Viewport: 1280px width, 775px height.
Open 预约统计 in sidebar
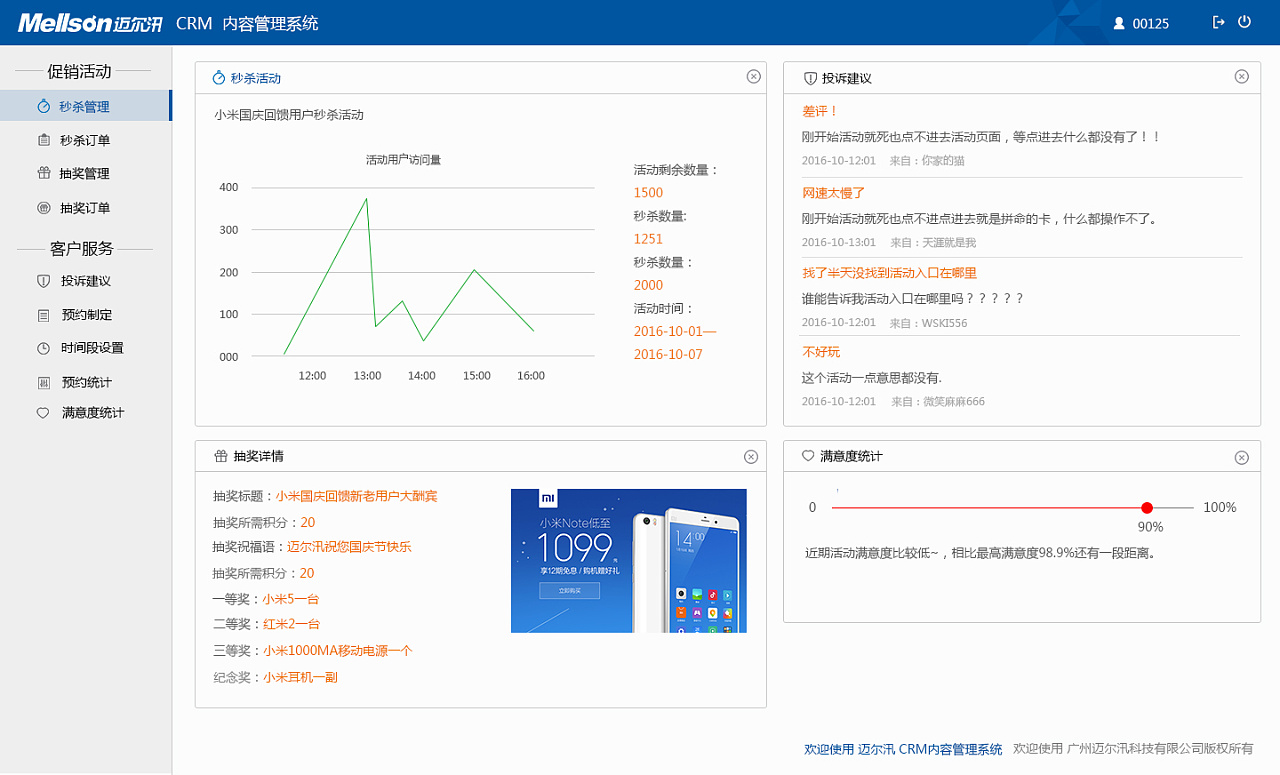(x=86, y=382)
